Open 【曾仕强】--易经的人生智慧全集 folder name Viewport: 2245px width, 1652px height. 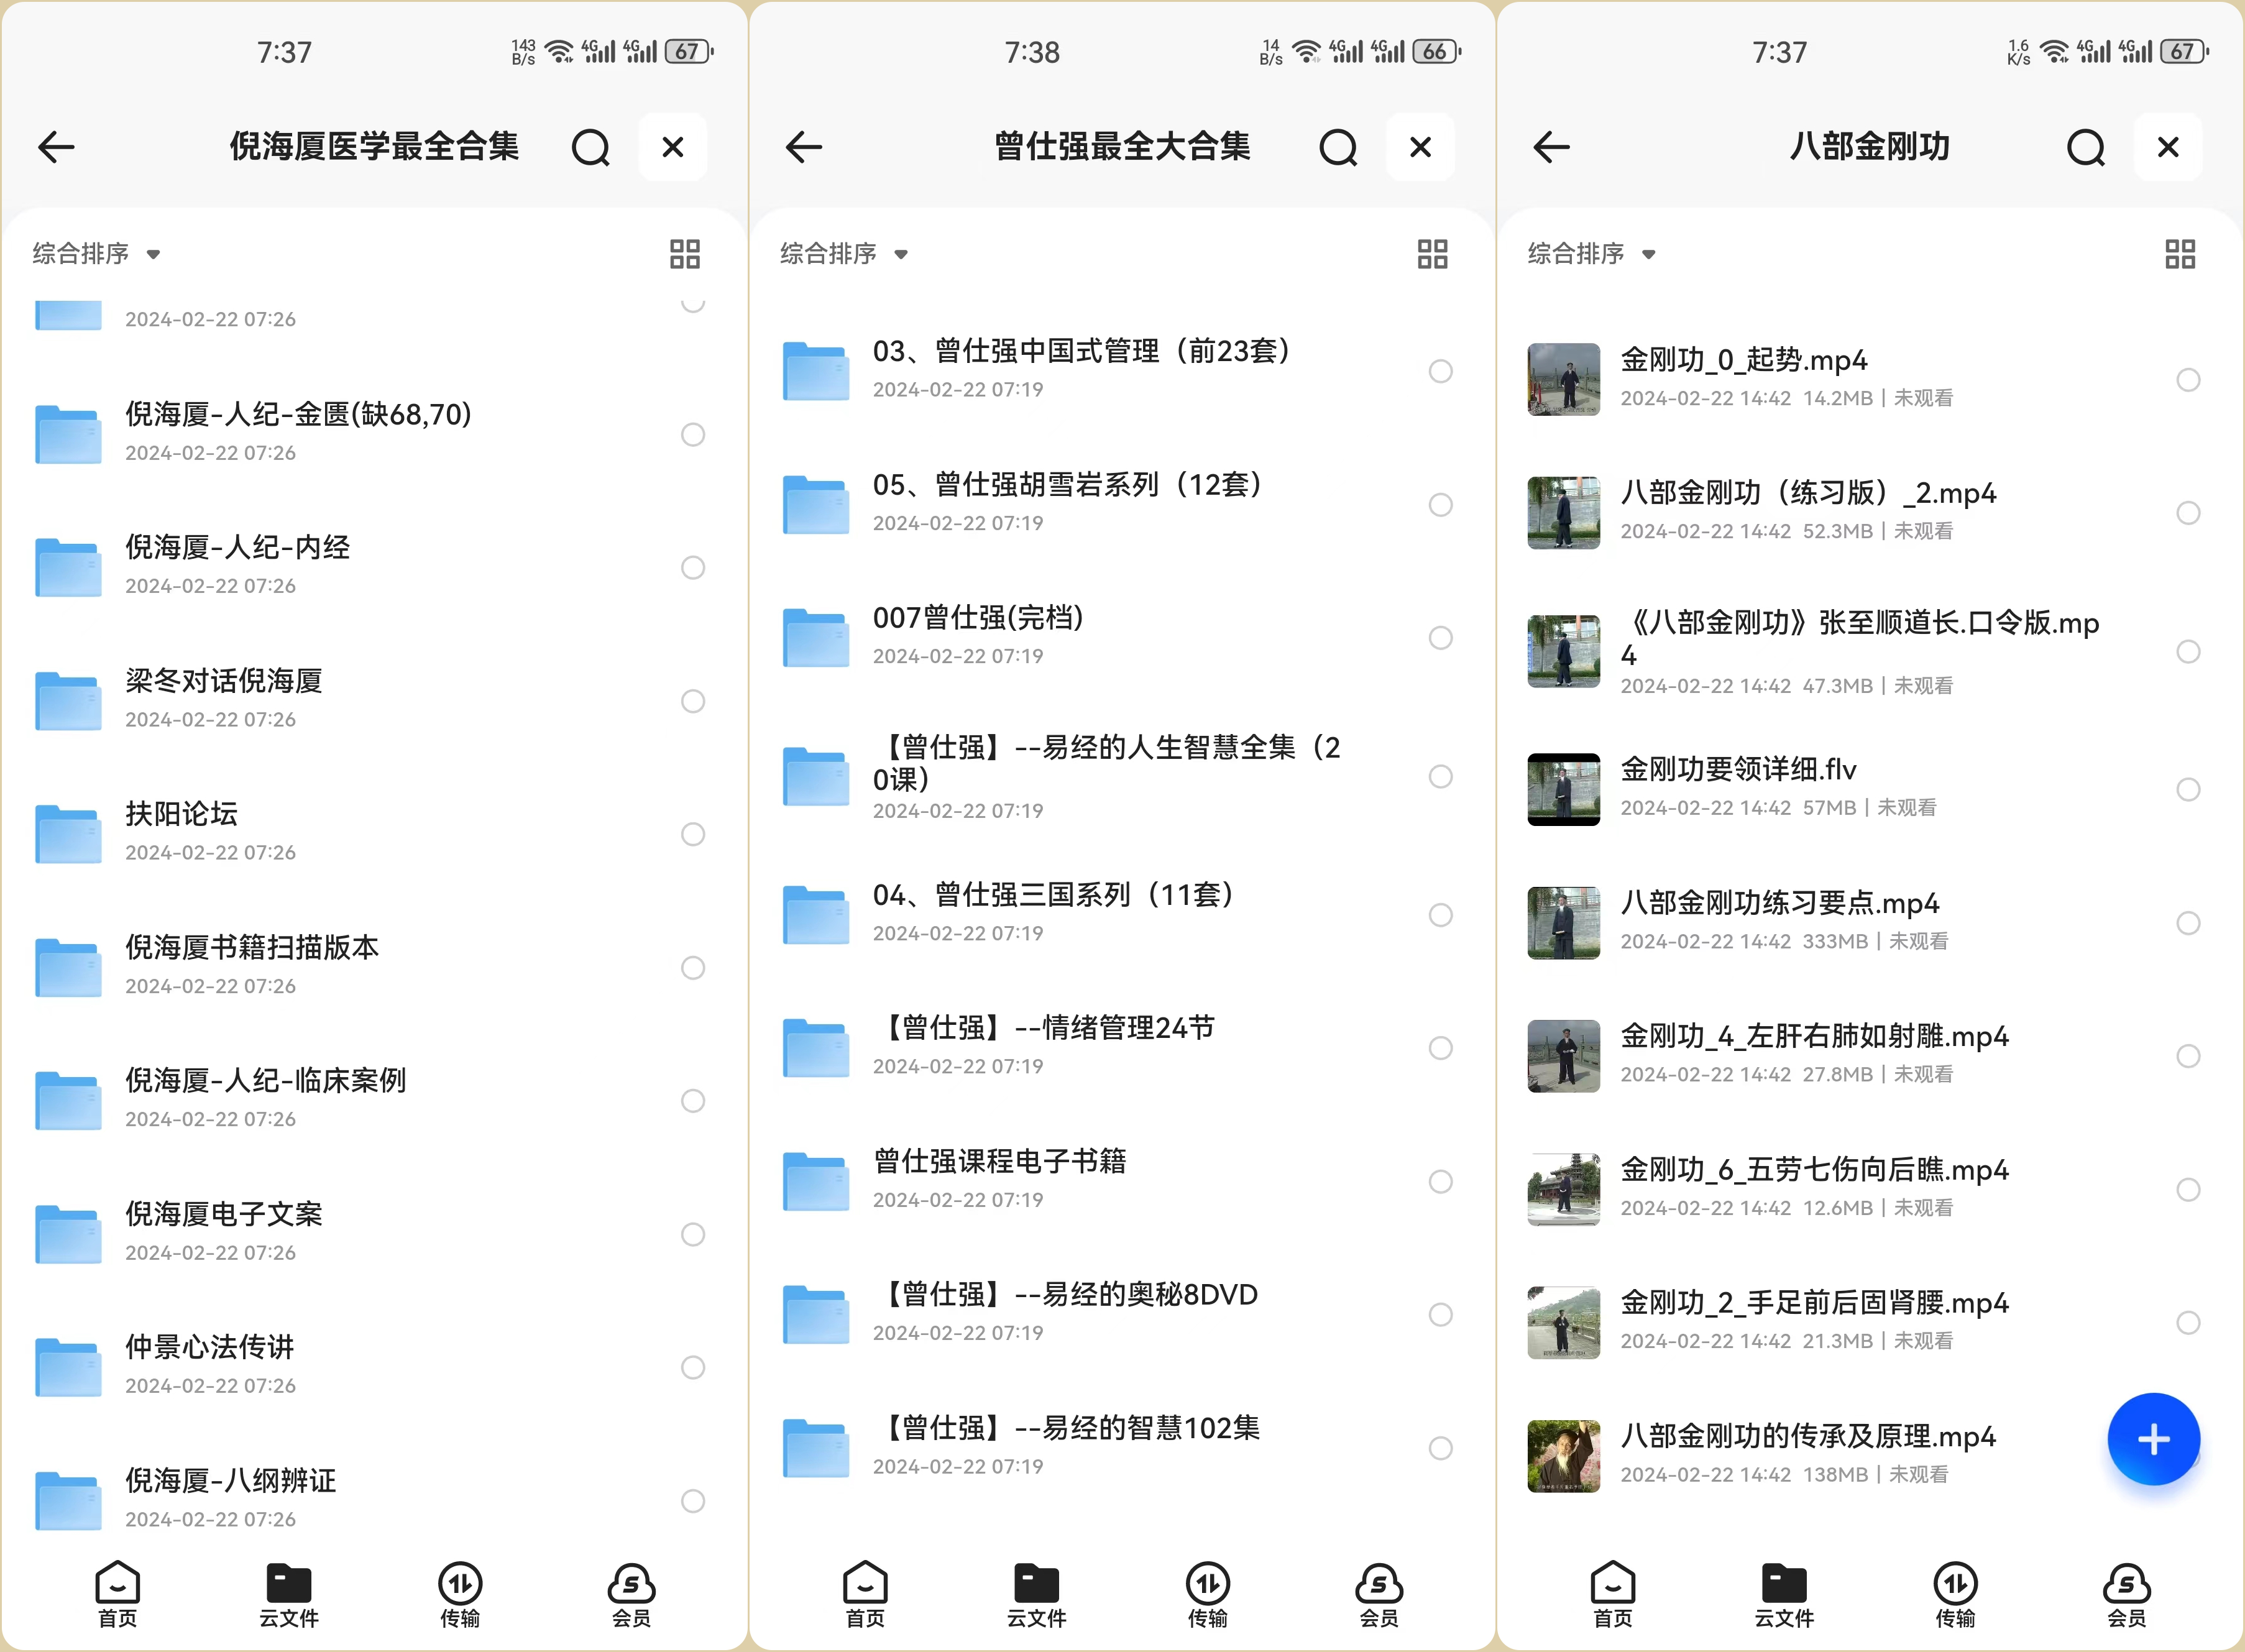tap(1107, 763)
